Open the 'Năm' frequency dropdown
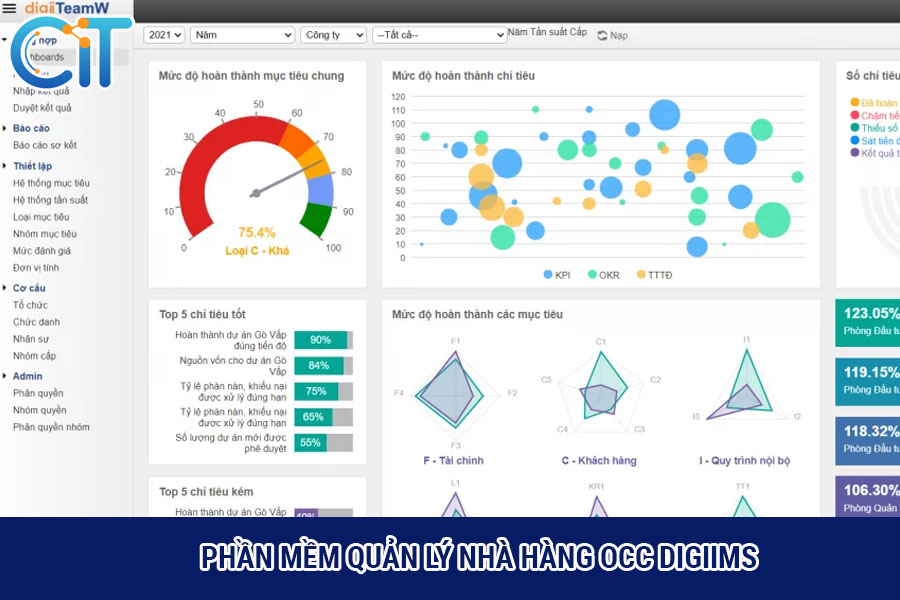 (242, 35)
